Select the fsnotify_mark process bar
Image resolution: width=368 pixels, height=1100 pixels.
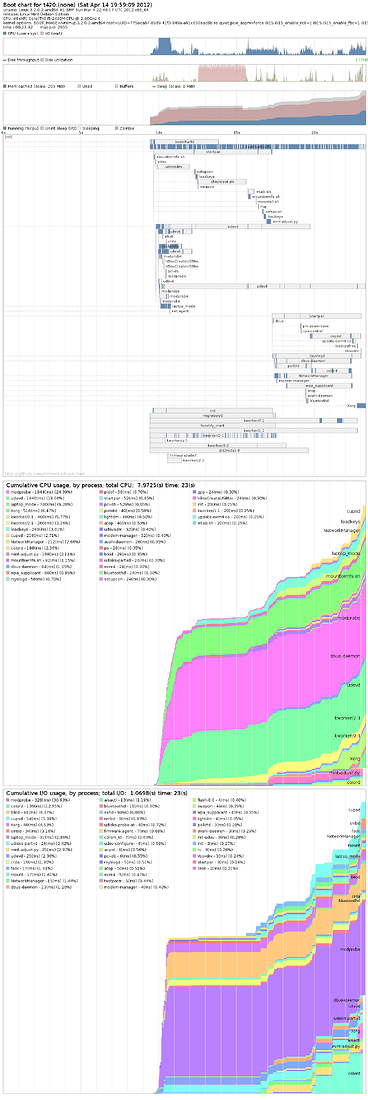[212, 425]
